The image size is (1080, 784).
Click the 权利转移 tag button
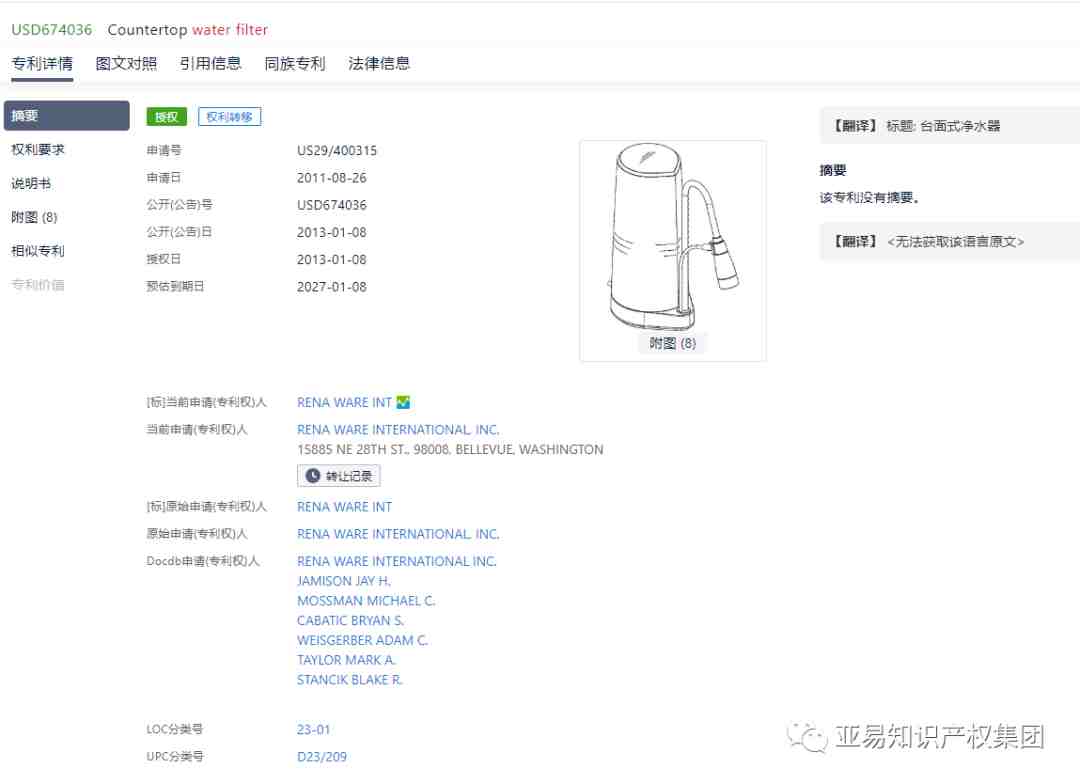pyautogui.click(x=229, y=117)
